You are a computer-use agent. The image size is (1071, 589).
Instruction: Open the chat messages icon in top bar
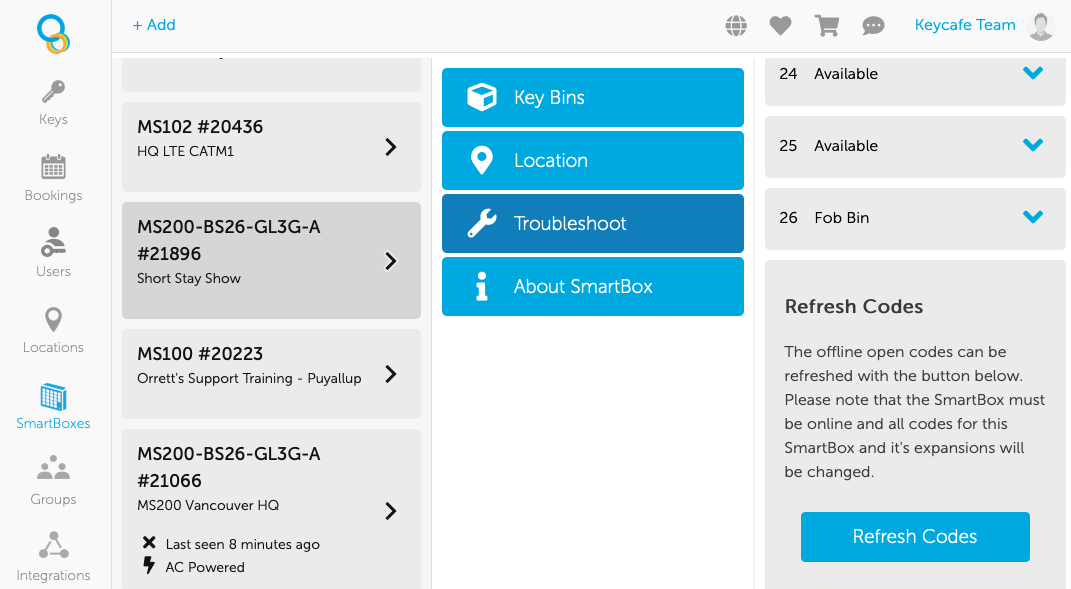click(x=872, y=25)
